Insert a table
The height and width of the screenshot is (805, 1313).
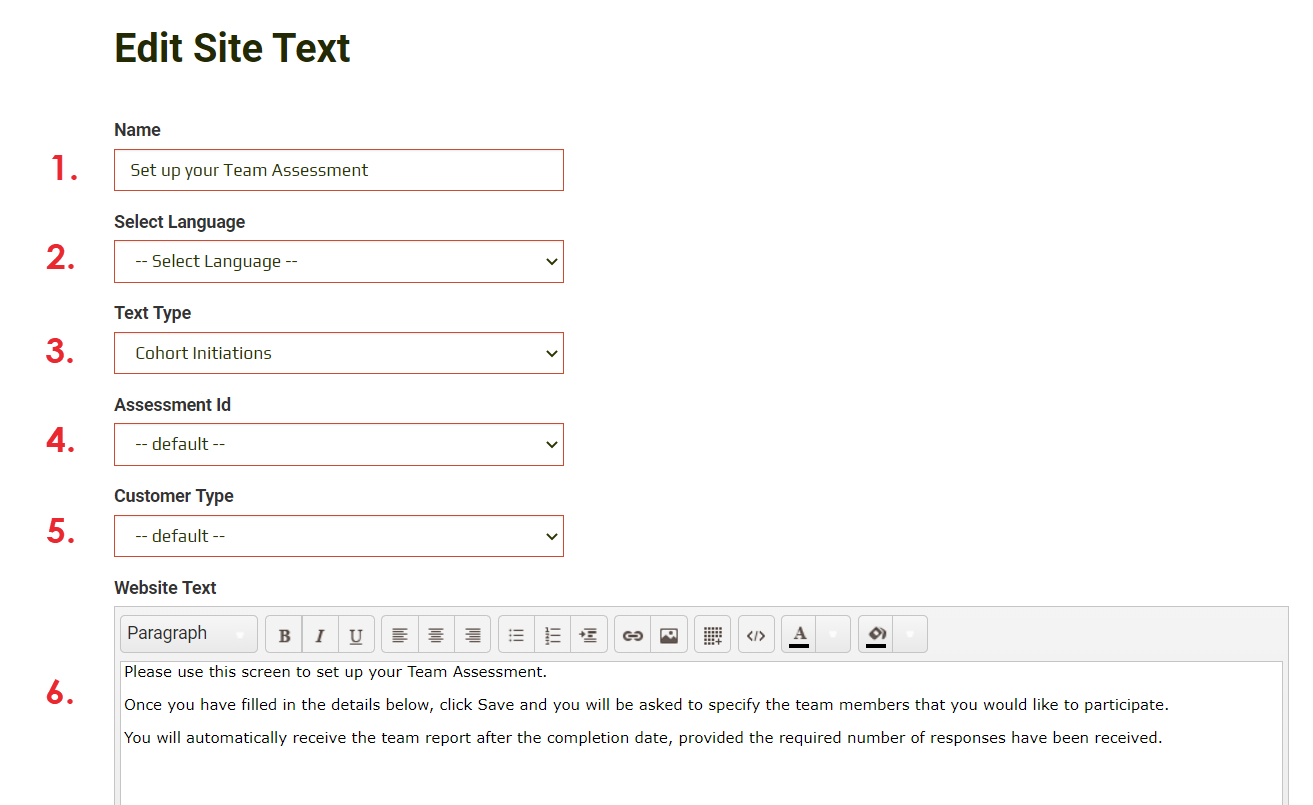(713, 635)
